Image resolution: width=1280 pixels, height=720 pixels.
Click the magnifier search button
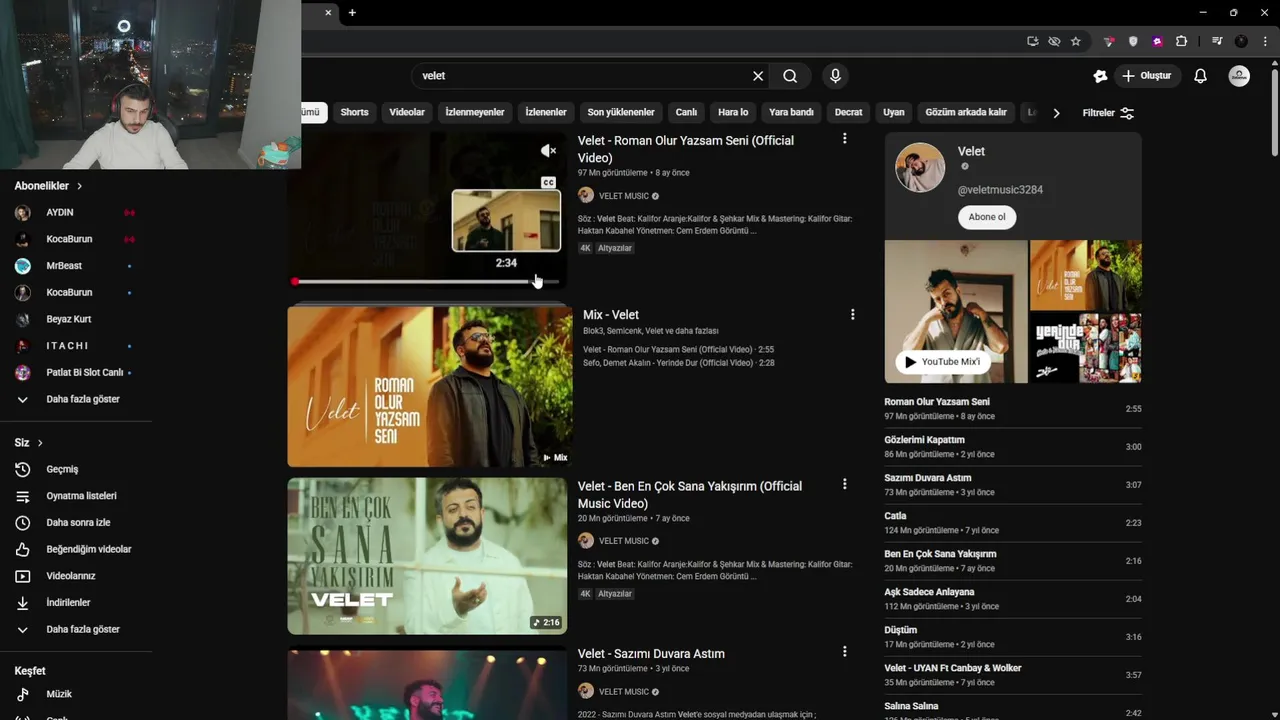pos(790,76)
